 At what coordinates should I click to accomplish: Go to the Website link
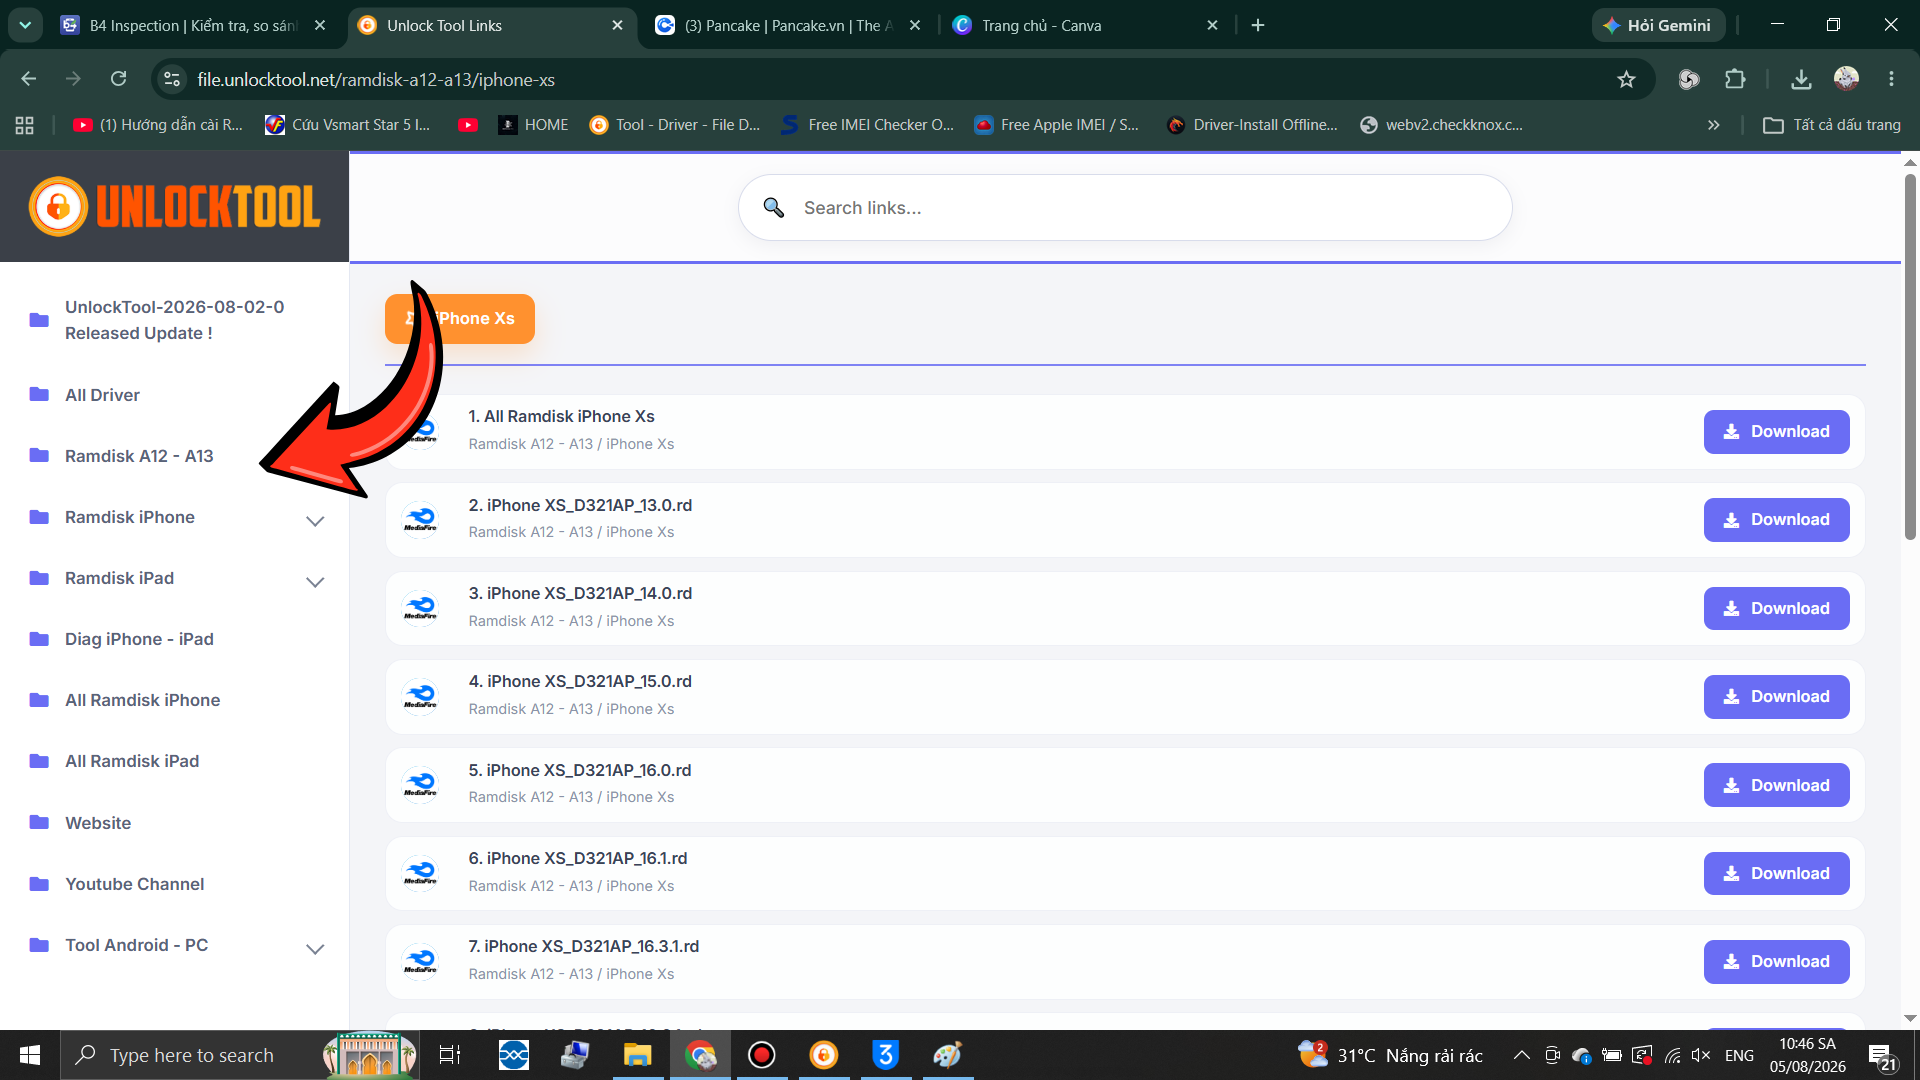tap(98, 823)
